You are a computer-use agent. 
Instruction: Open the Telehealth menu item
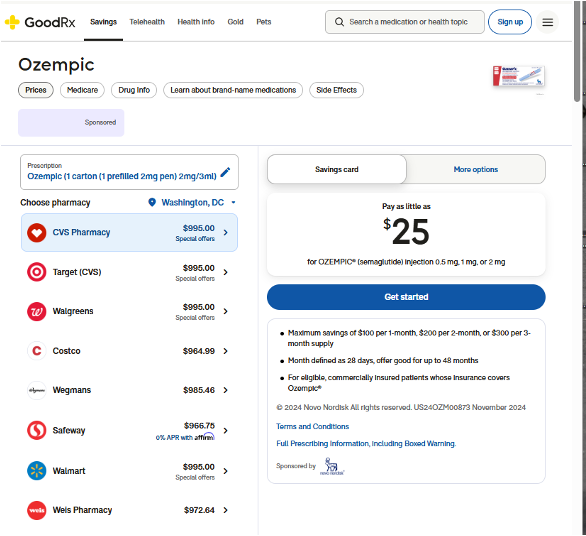(147, 22)
